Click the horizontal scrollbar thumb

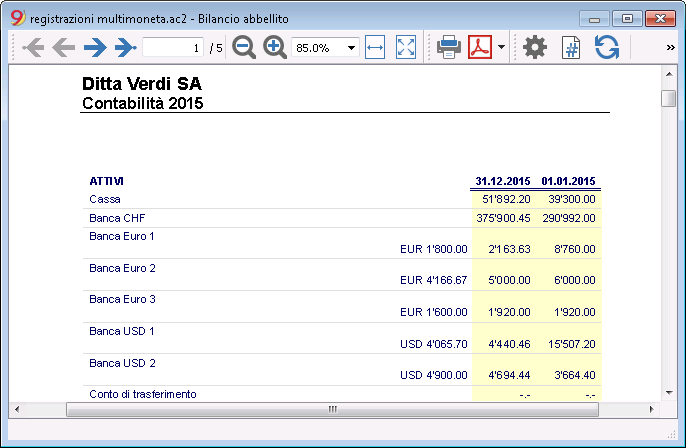(x=332, y=410)
